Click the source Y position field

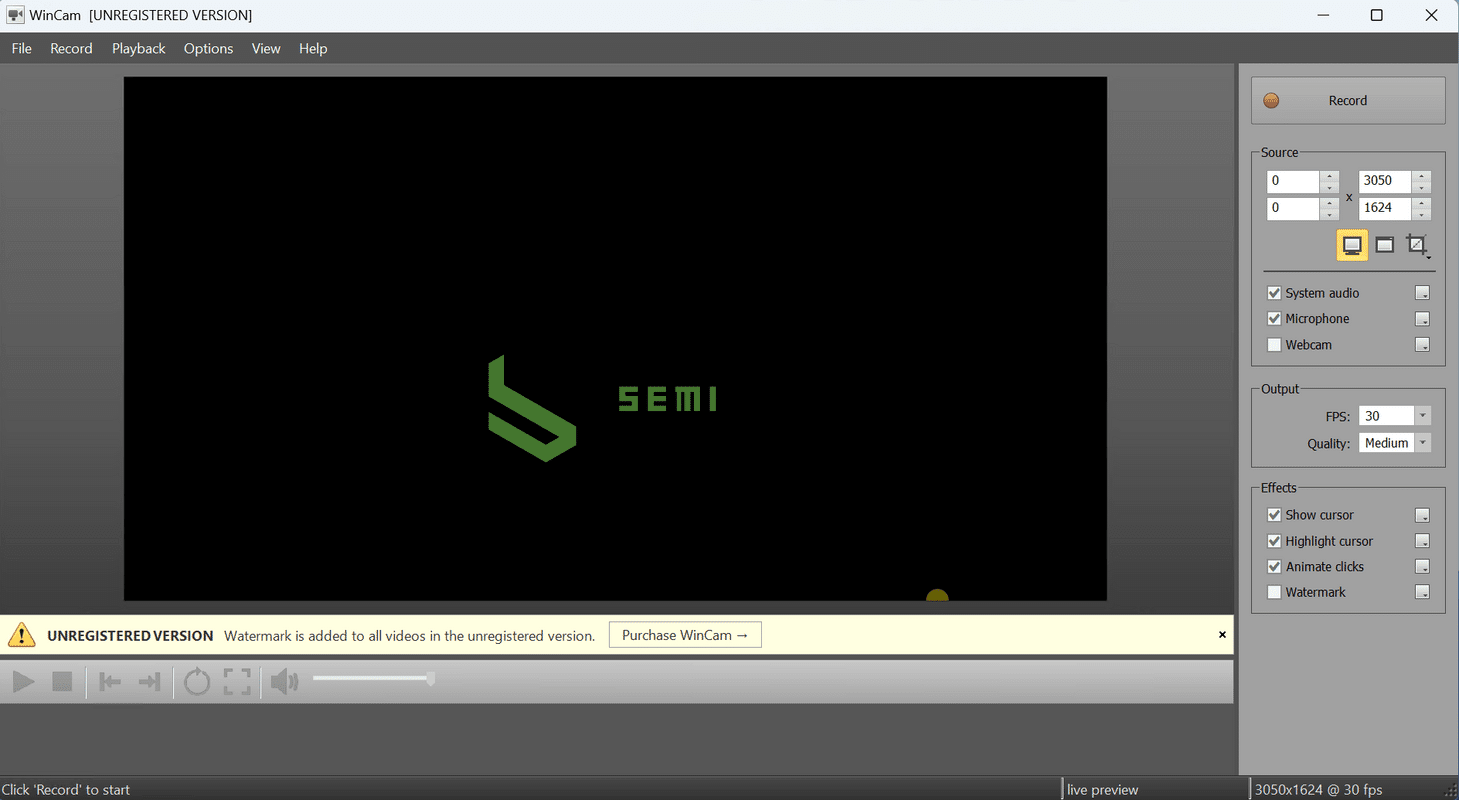1293,208
